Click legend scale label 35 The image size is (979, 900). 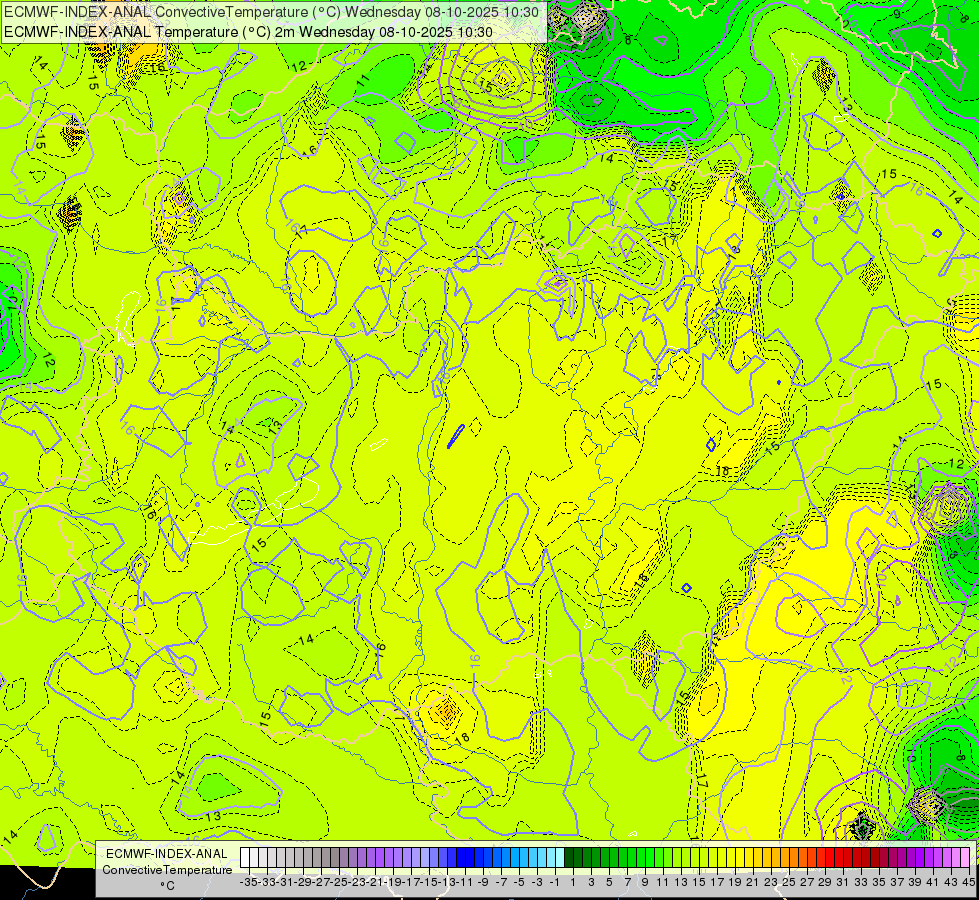pyautogui.click(x=878, y=882)
